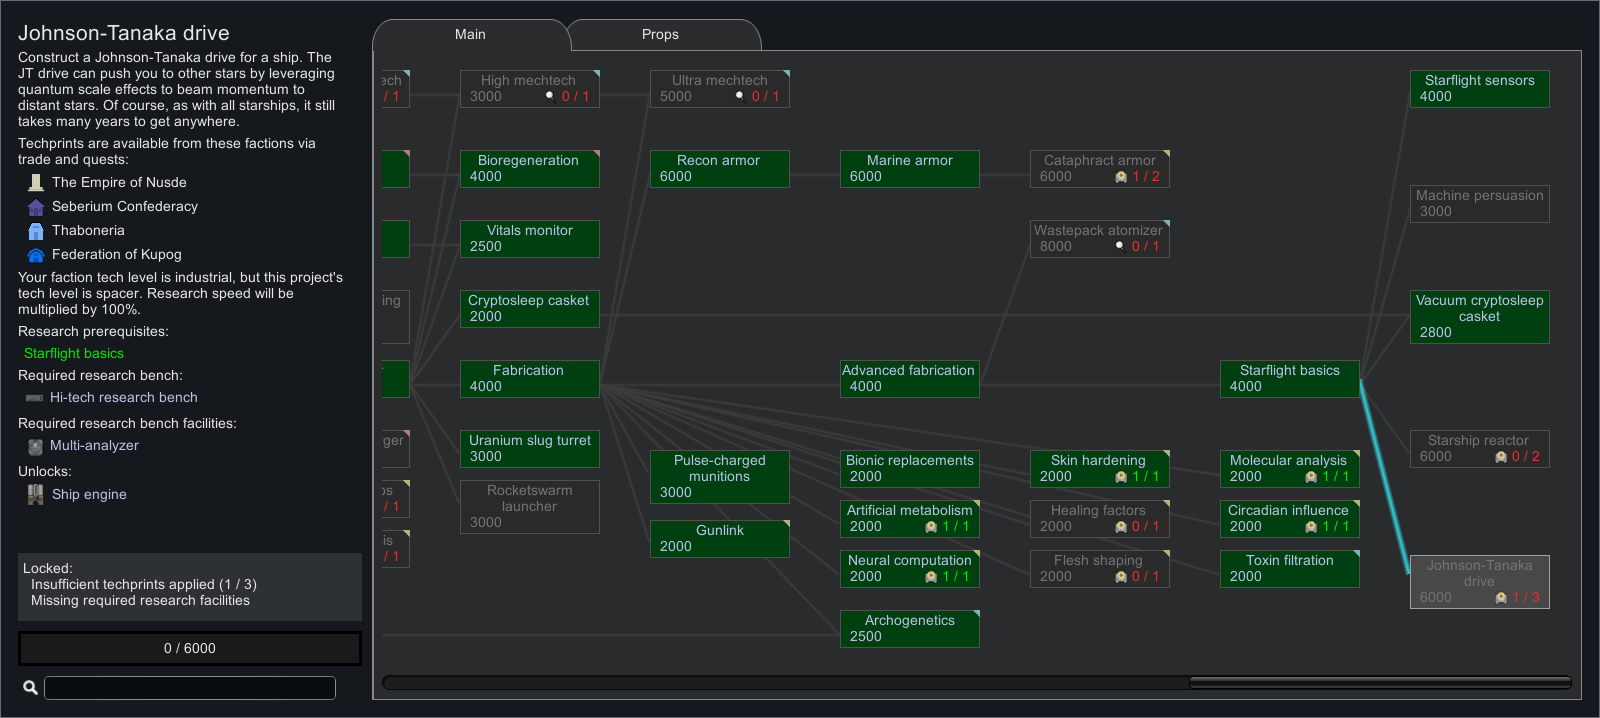The width and height of the screenshot is (1600, 718).
Task: Click techprint icon on Starship reactor
Action: point(1501,457)
